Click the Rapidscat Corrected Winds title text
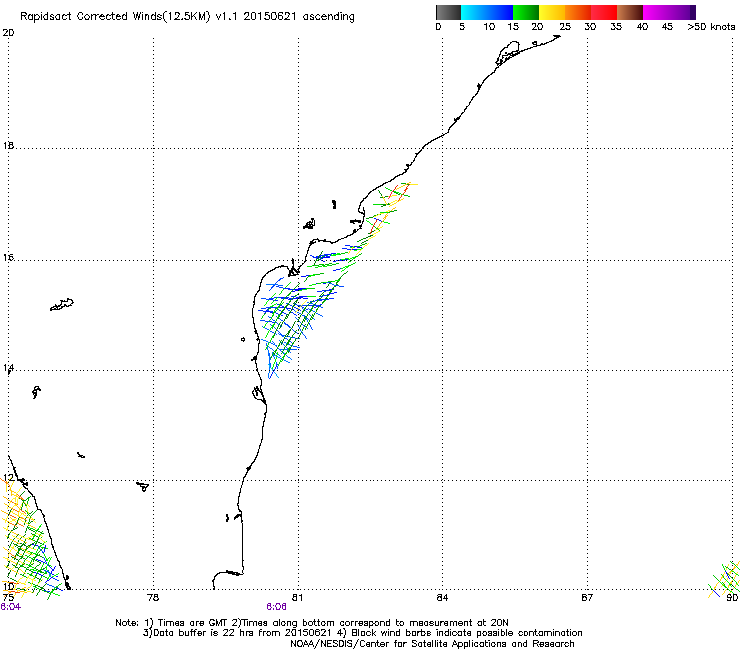Screen dimensions: 740x650 [187, 16]
